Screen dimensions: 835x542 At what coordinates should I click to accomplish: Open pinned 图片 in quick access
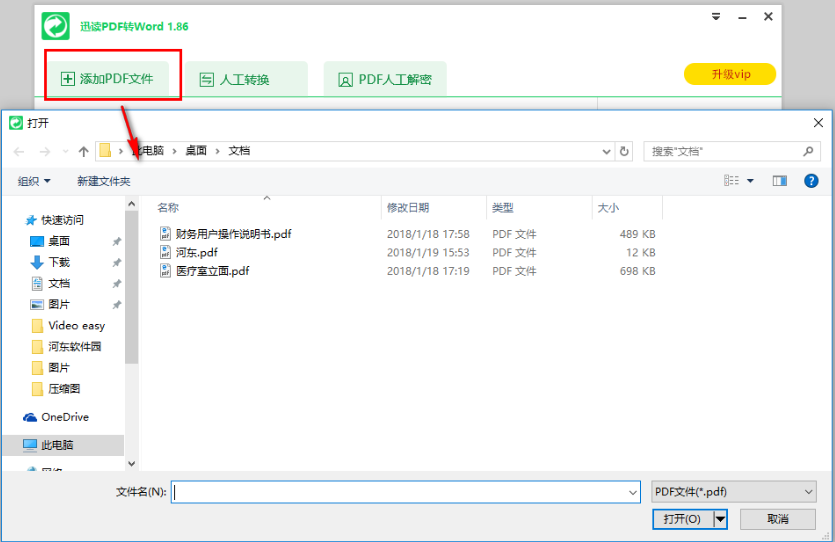pyautogui.click(x=59, y=305)
